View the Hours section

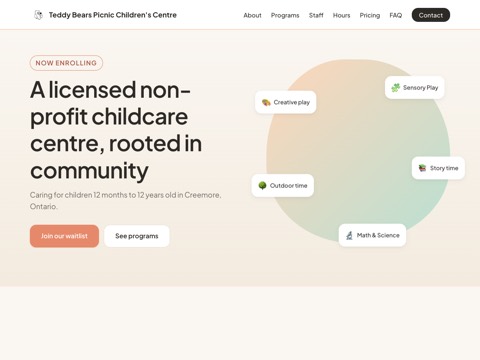[341, 15]
